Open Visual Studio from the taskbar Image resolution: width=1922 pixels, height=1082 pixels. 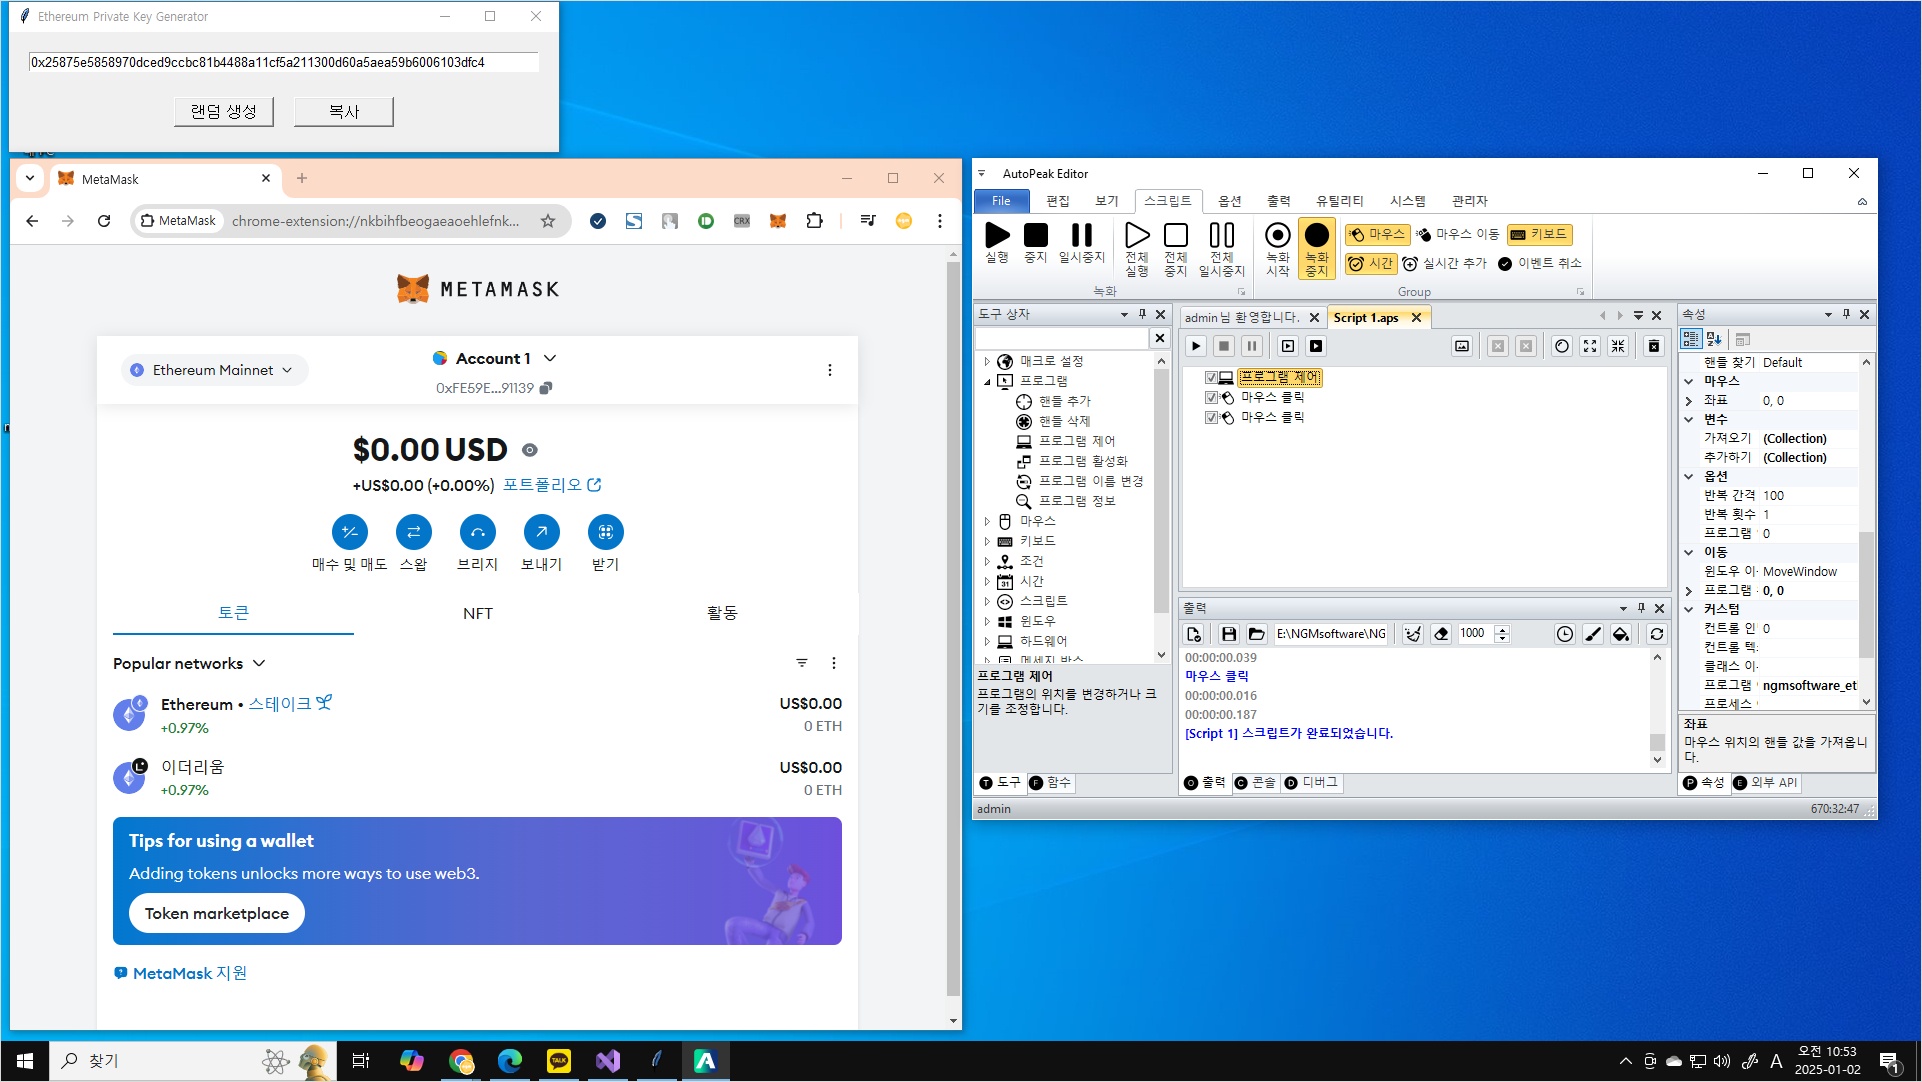[x=608, y=1061]
